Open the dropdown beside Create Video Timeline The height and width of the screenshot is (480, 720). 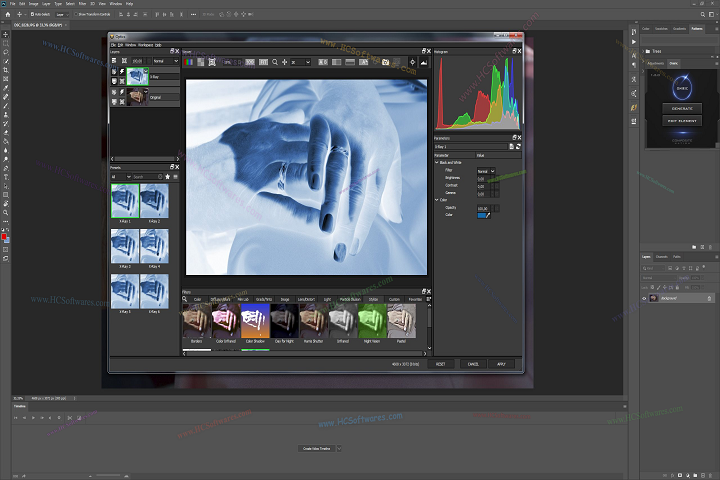(339, 448)
